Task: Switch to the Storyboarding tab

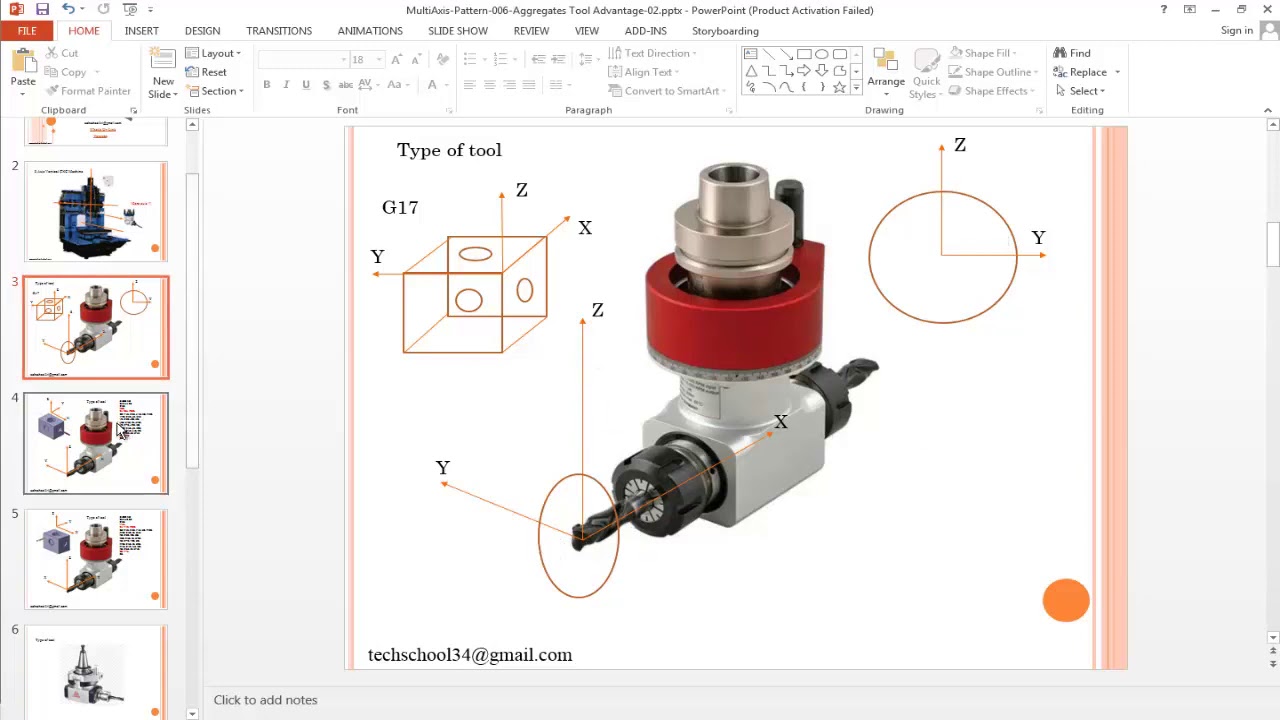Action: coord(725,31)
